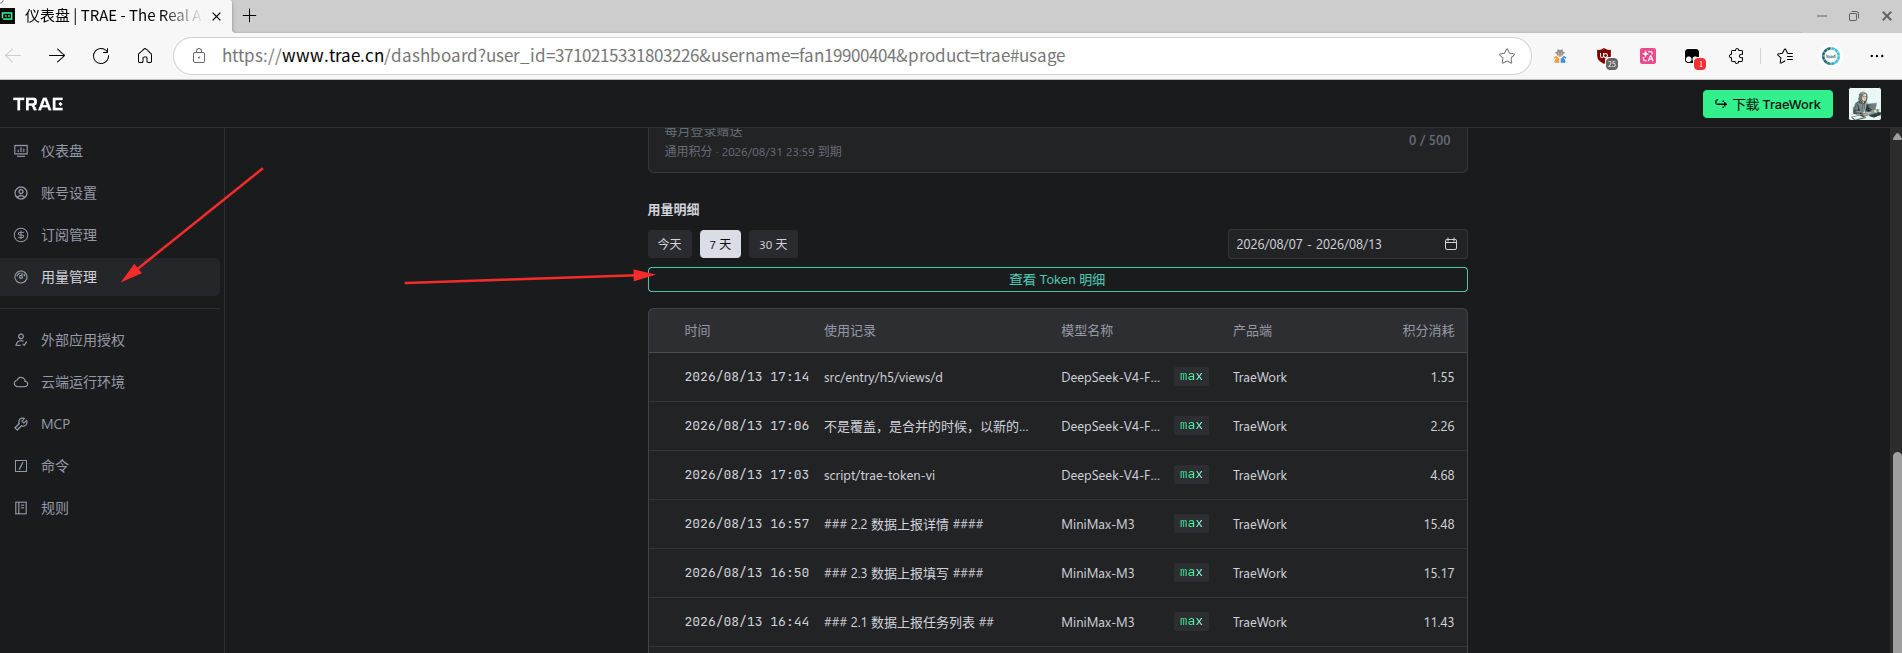This screenshot has height=653, width=1902.
Task: Open the browser extensions puzzle icon
Action: click(1737, 56)
